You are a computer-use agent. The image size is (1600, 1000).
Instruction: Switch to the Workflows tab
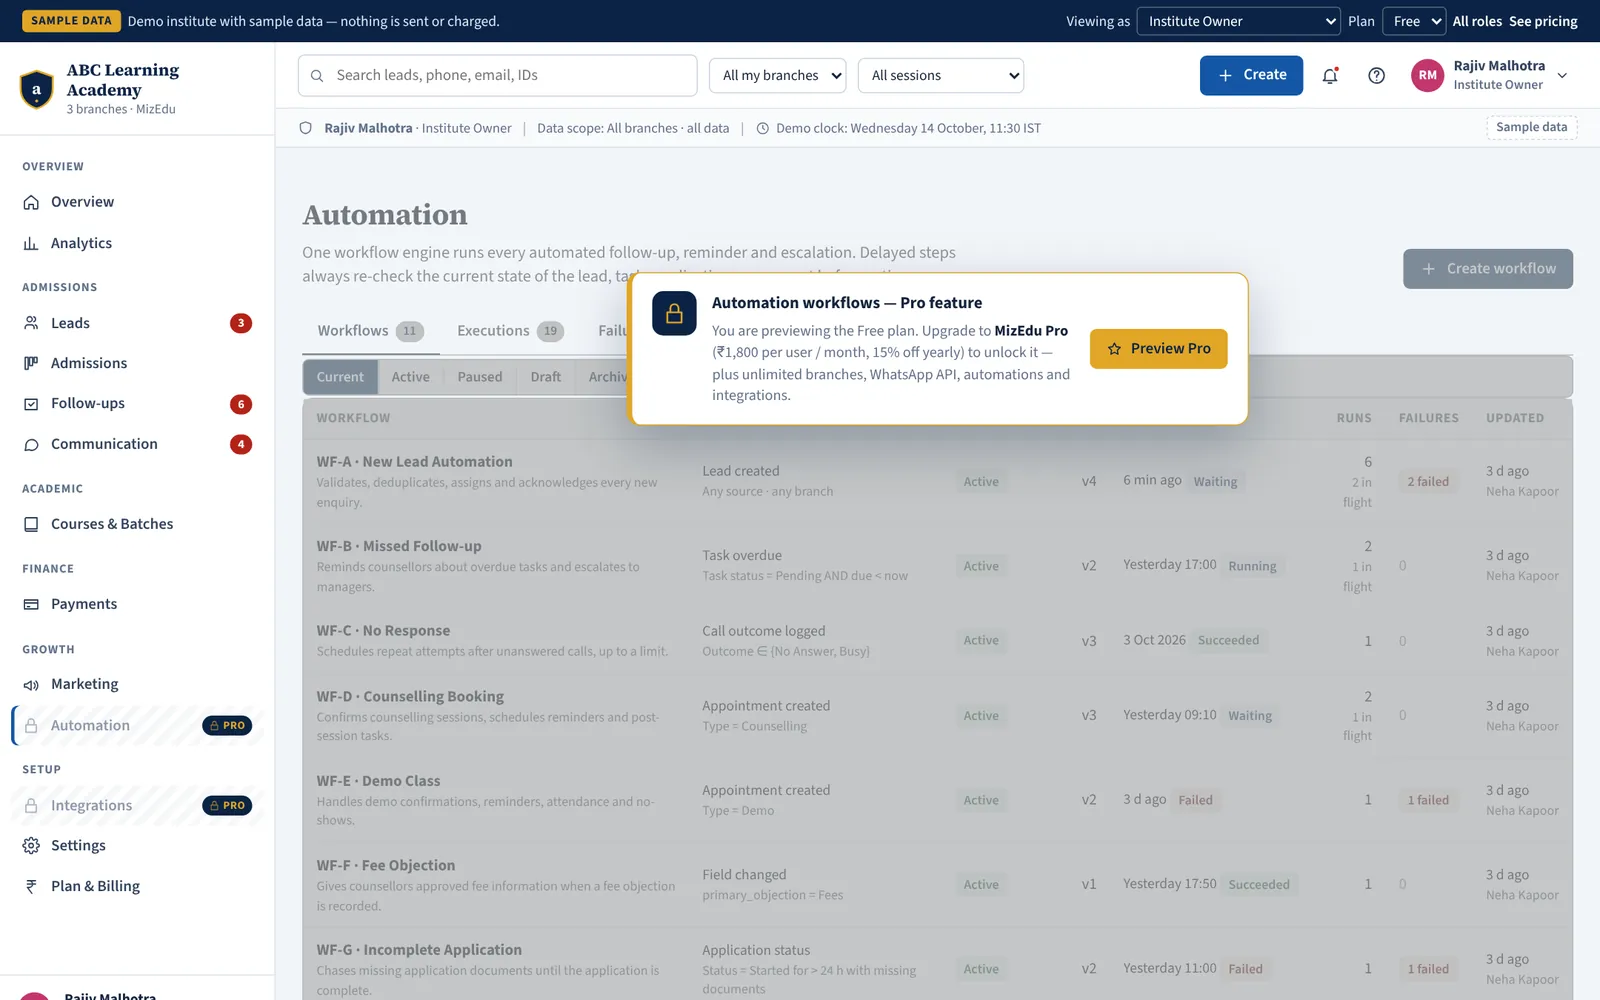point(370,331)
